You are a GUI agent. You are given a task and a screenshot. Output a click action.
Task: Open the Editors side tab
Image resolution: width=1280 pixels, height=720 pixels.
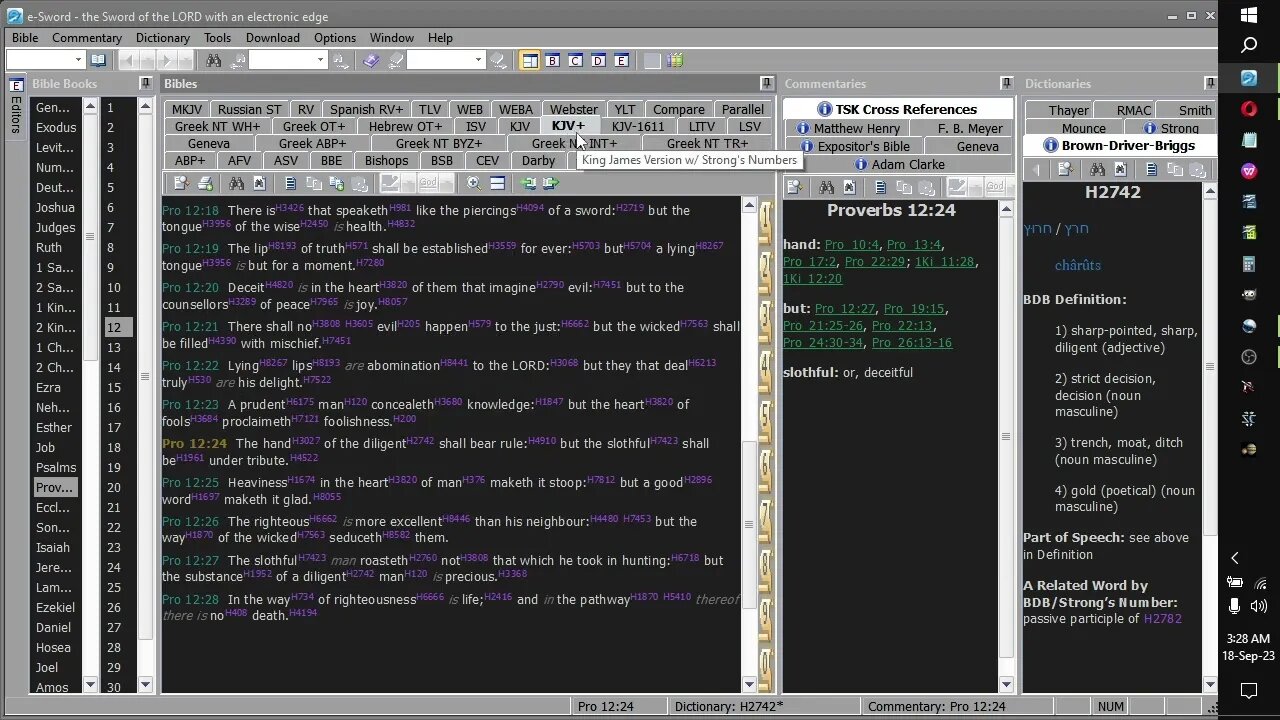coord(16,107)
